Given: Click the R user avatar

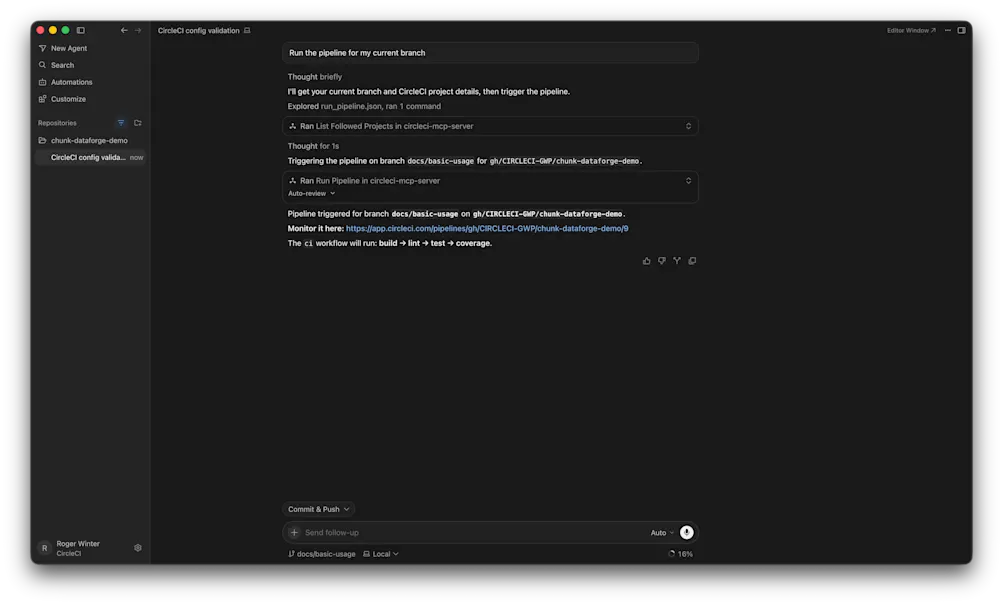Looking at the screenshot, I should 44,548.
